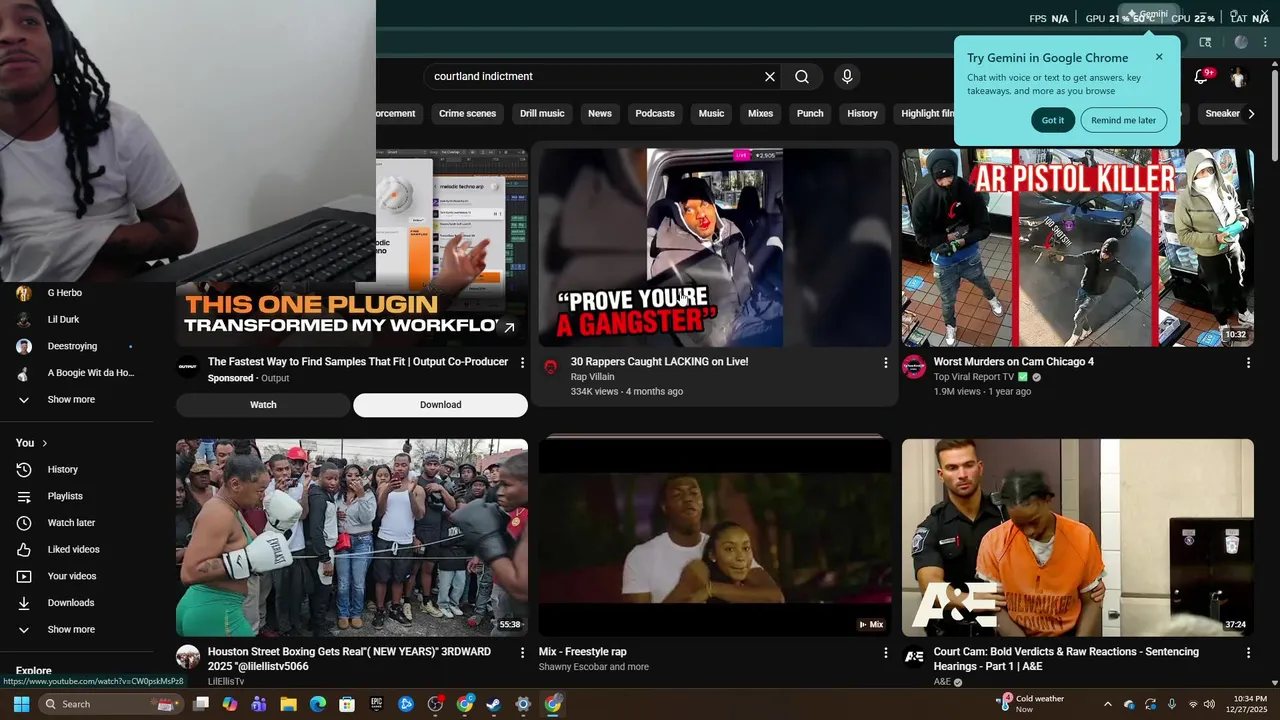Open options for 30 Rappers Caught LACKING video

pyautogui.click(x=885, y=363)
